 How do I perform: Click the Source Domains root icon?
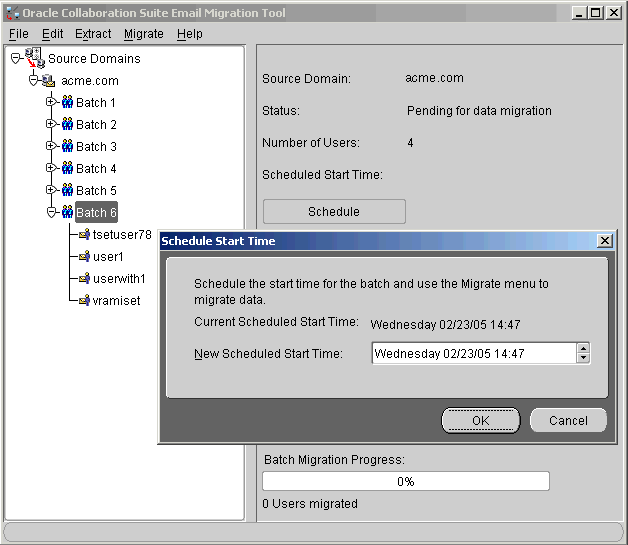click(x=35, y=58)
